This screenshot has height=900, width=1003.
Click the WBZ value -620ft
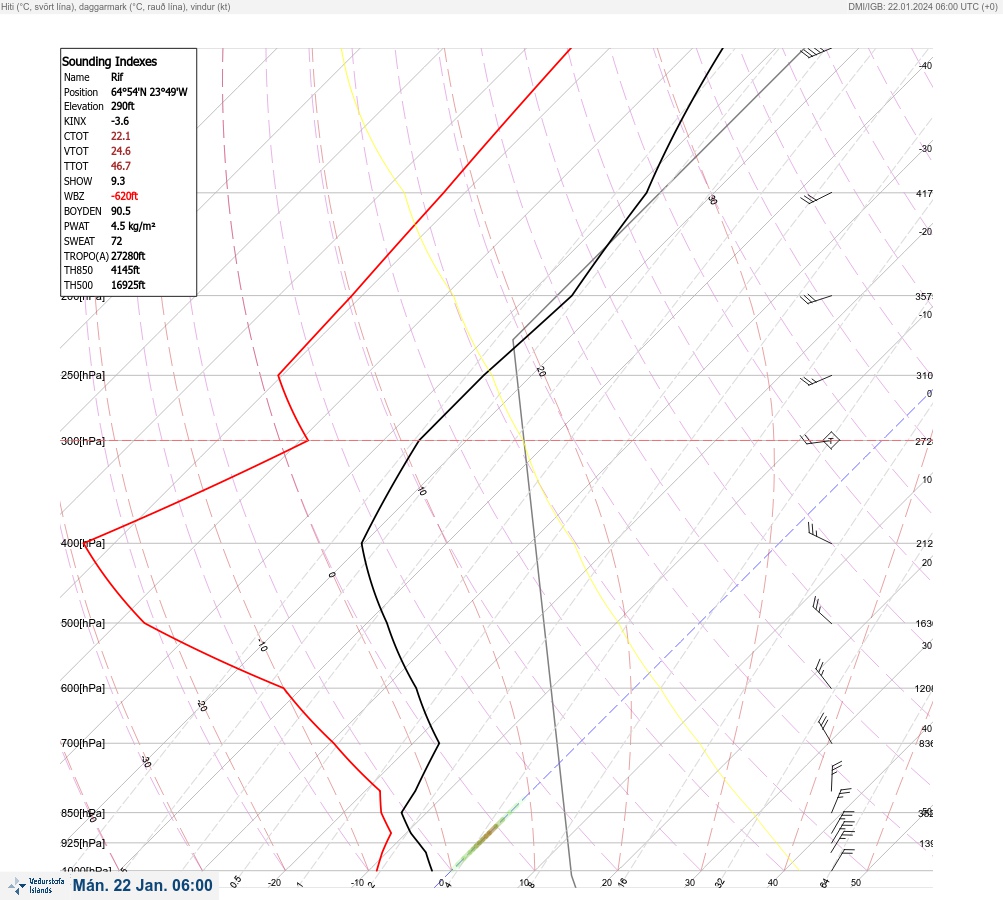[124, 196]
